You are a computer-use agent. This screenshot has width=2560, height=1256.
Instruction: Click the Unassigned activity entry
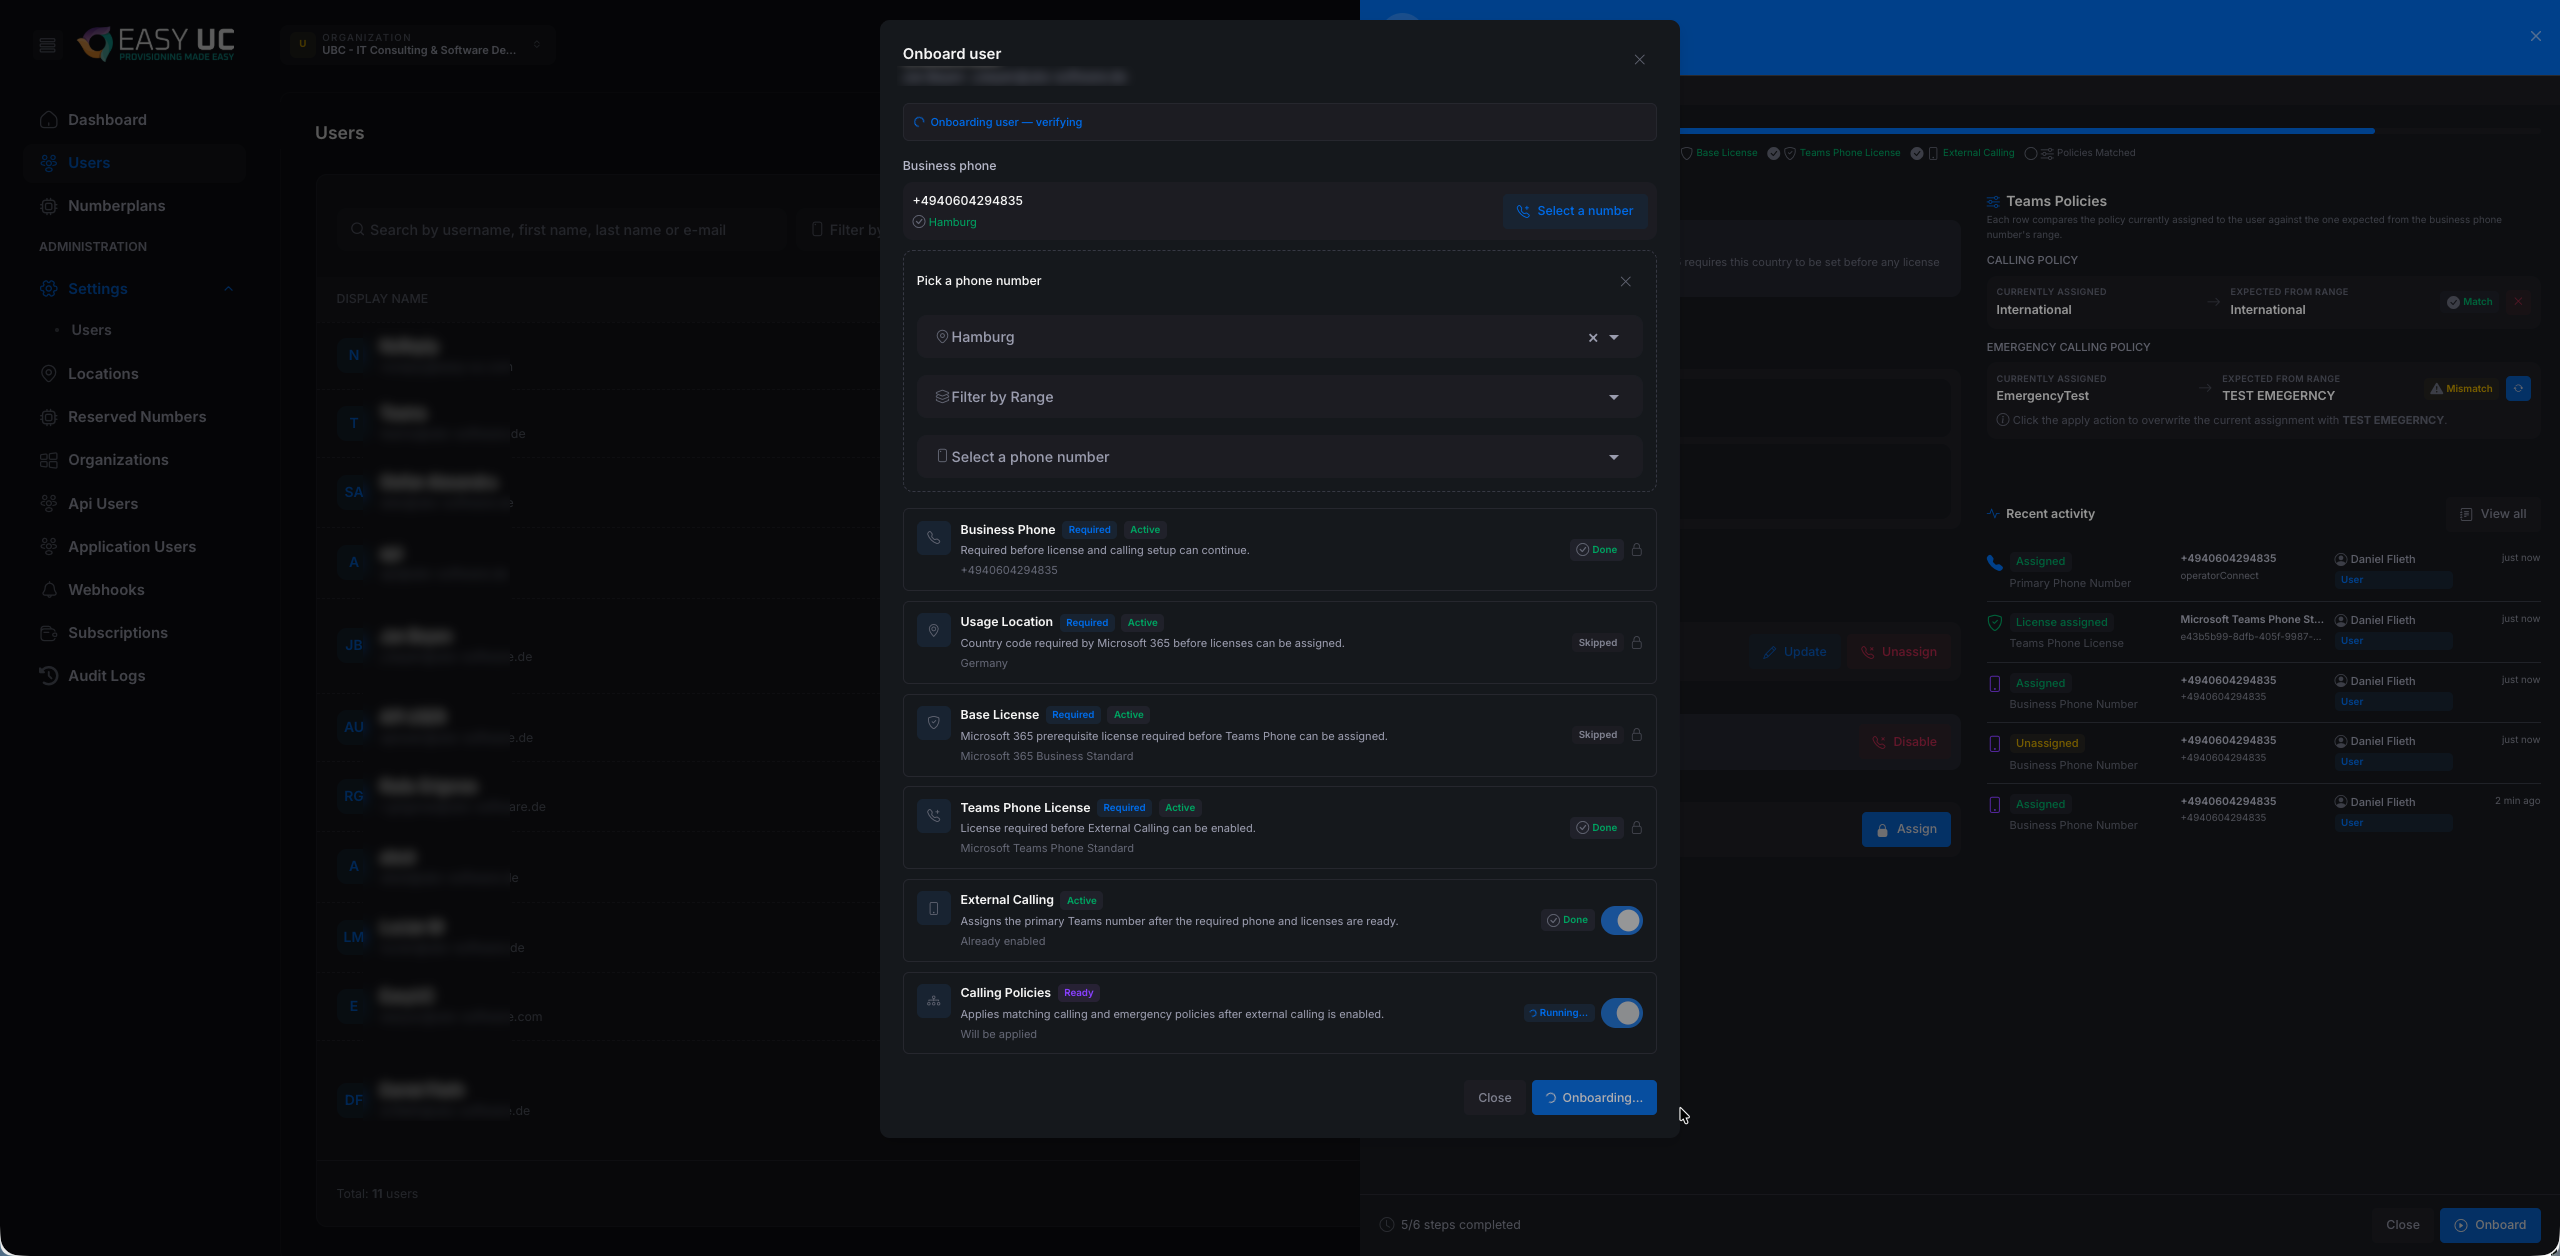pos(2263,753)
